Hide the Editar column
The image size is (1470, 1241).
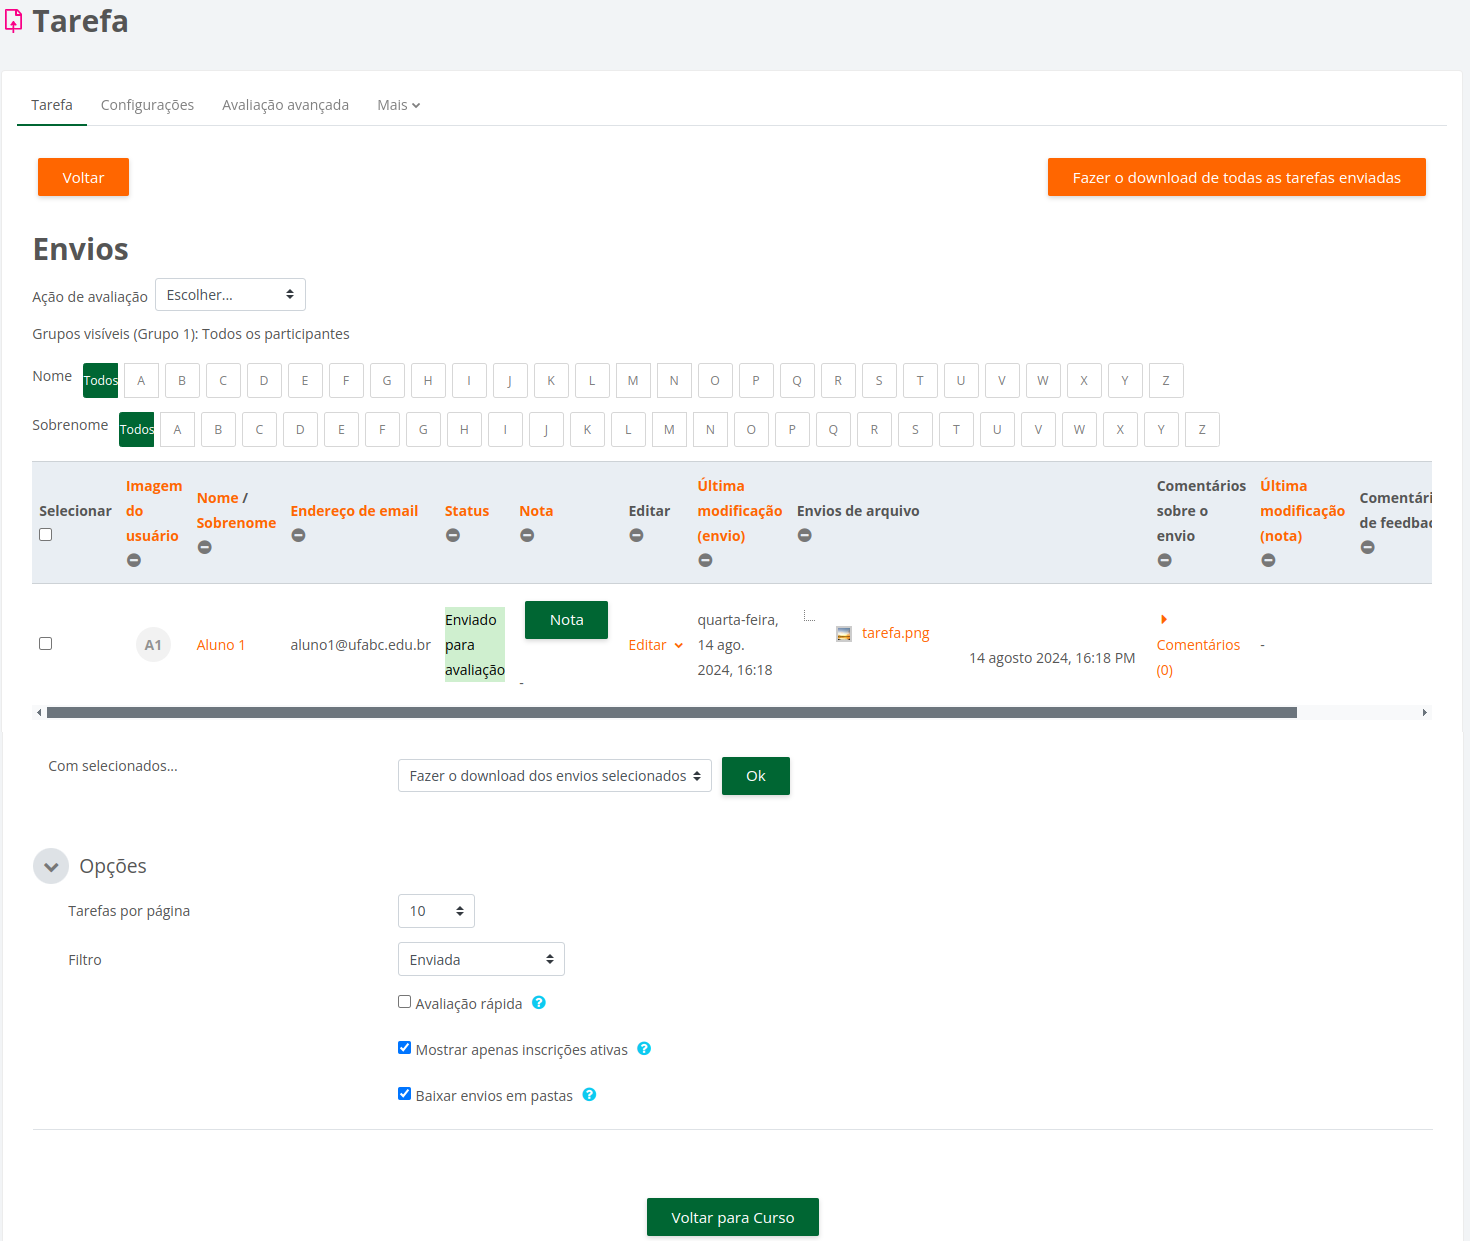coord(636,535)
